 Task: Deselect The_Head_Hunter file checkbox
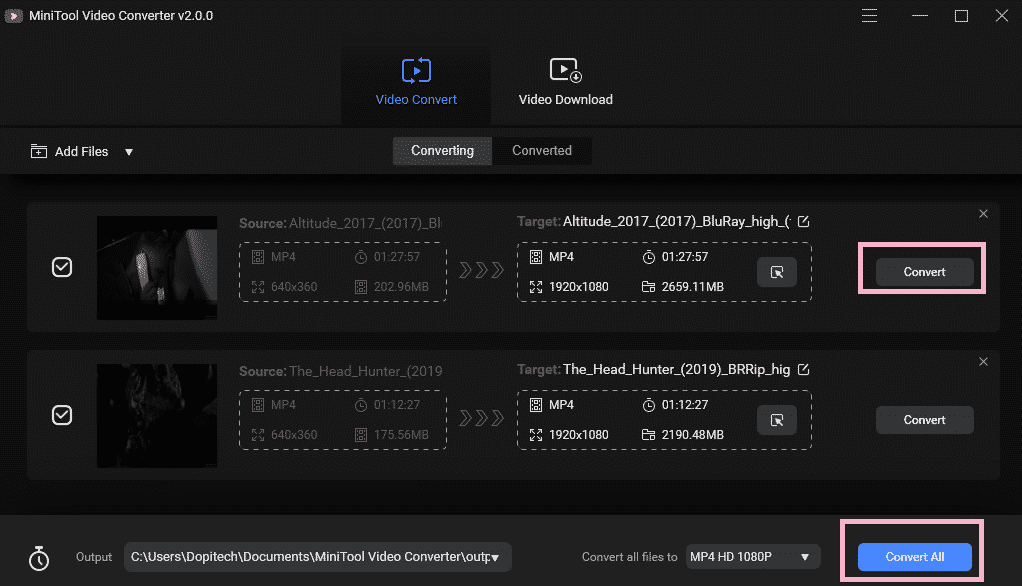(x=61, y=415)
